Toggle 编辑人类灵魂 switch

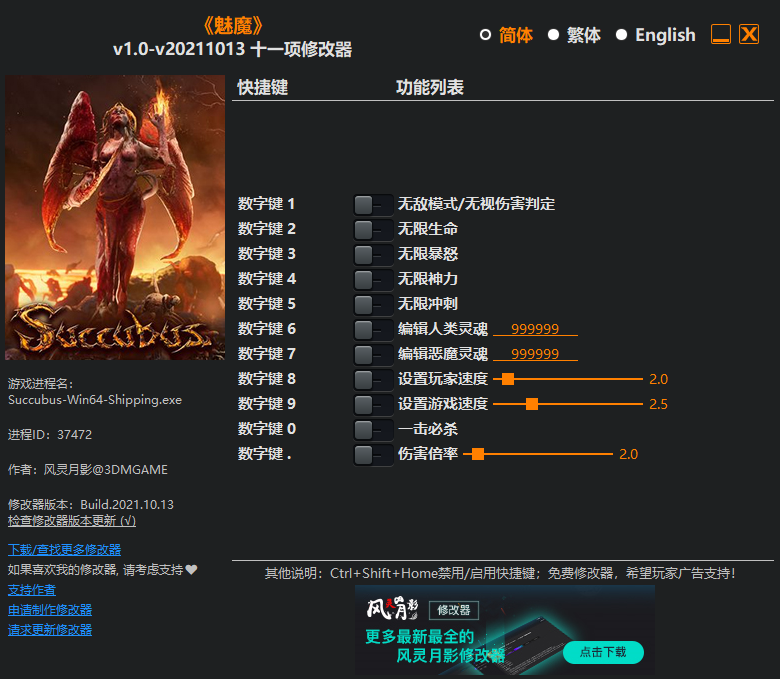point(373,329)
